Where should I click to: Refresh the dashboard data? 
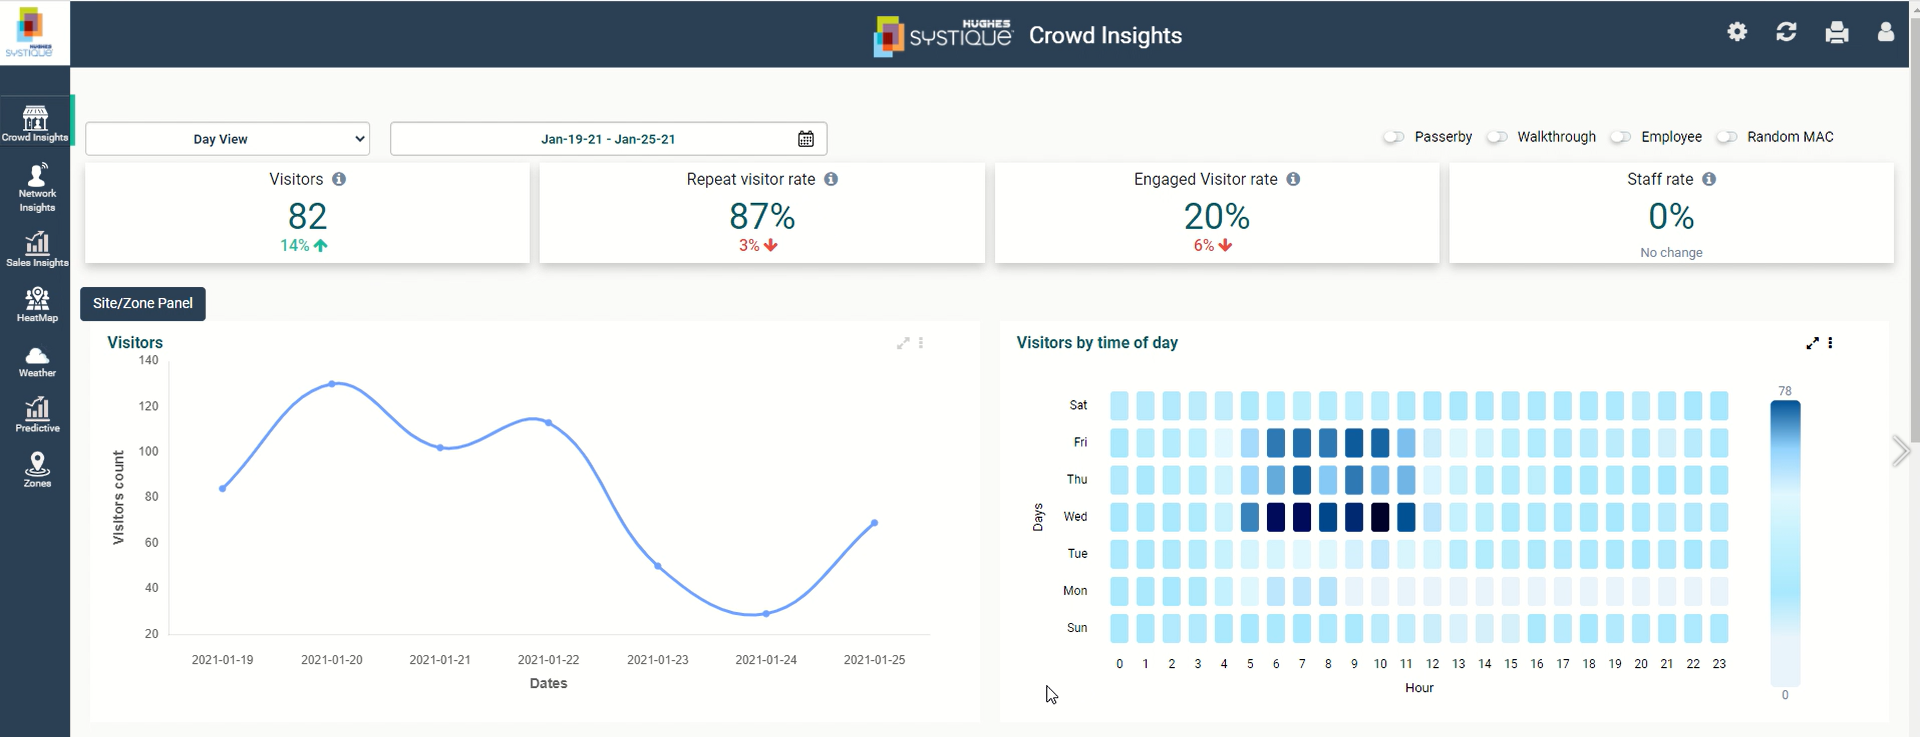click(x=1786, y=32)
